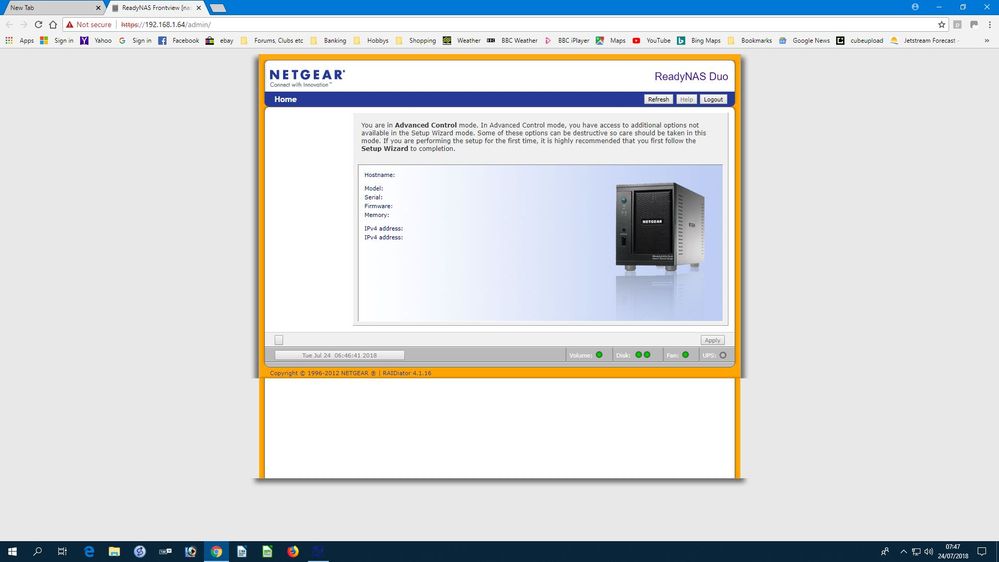
Task: Expand the Shopping bookmark folder
Action: tap(415, 40)
